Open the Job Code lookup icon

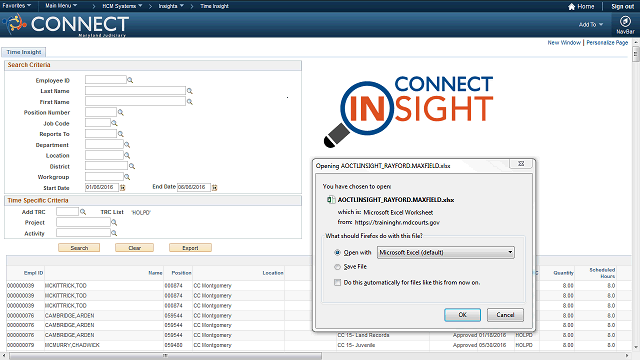pyautogui.click(x=114, y=123)
